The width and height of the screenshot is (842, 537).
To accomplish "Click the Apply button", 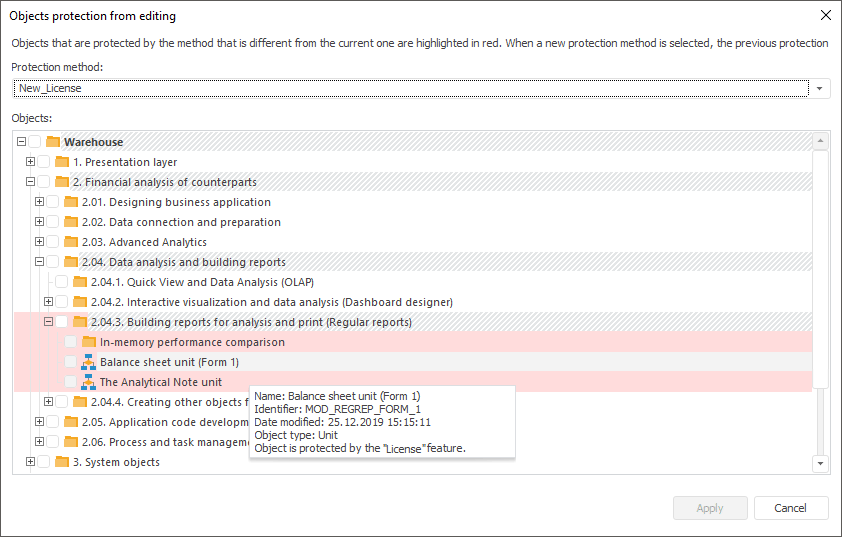I will 710,508.
